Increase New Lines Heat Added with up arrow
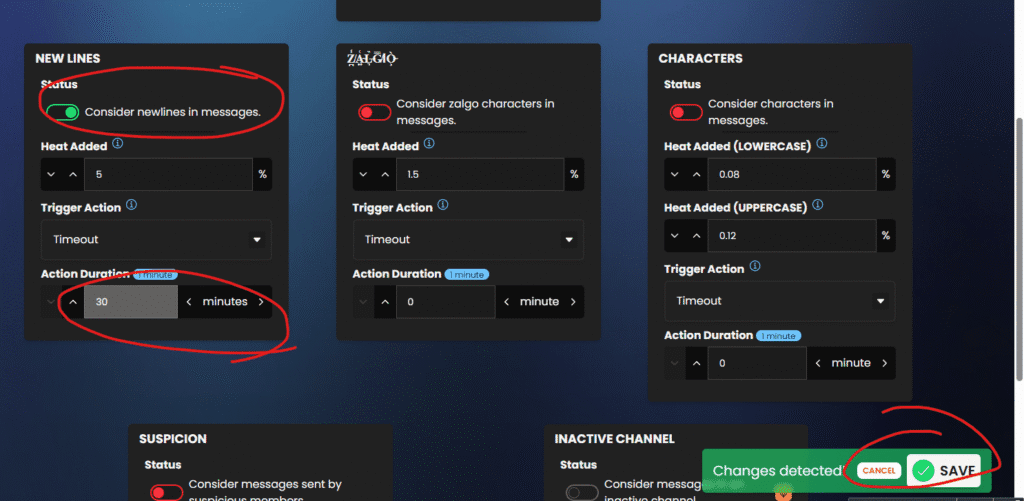The width and height of the screenshot is (1024, 501). (x=73, y=174)
